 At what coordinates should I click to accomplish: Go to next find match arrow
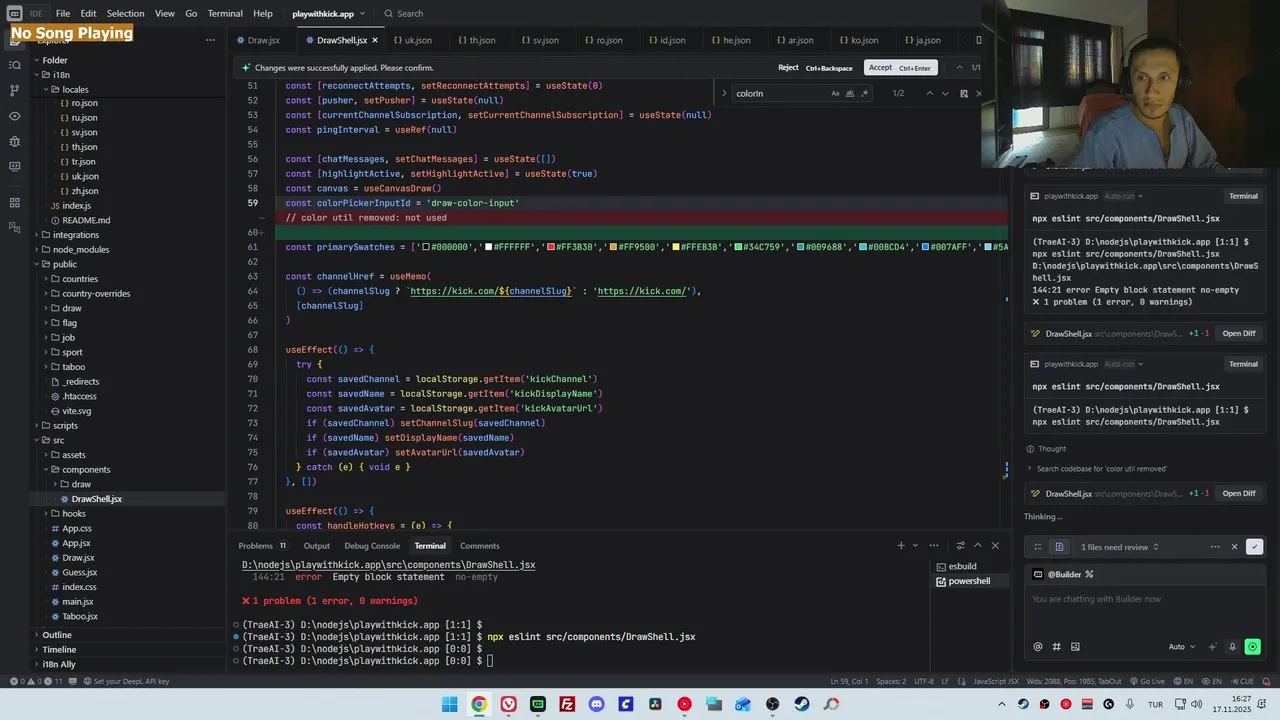coord(945,93)
